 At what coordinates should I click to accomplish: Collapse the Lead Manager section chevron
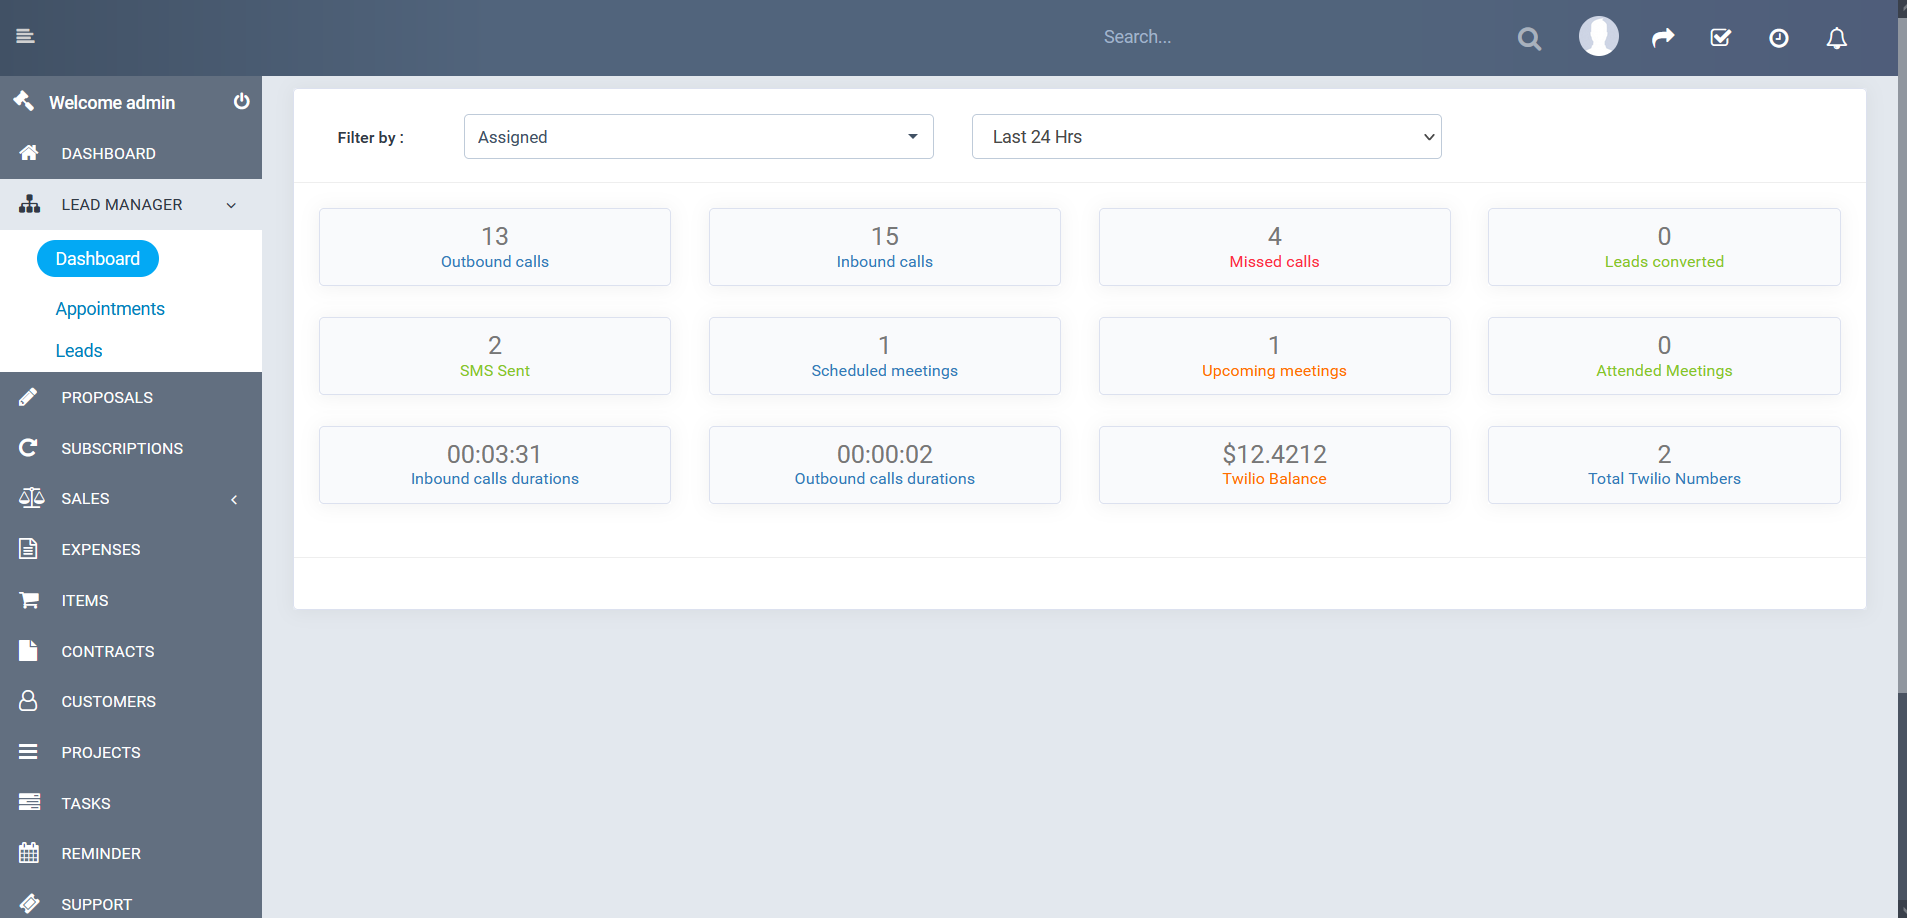pos(231,204)
